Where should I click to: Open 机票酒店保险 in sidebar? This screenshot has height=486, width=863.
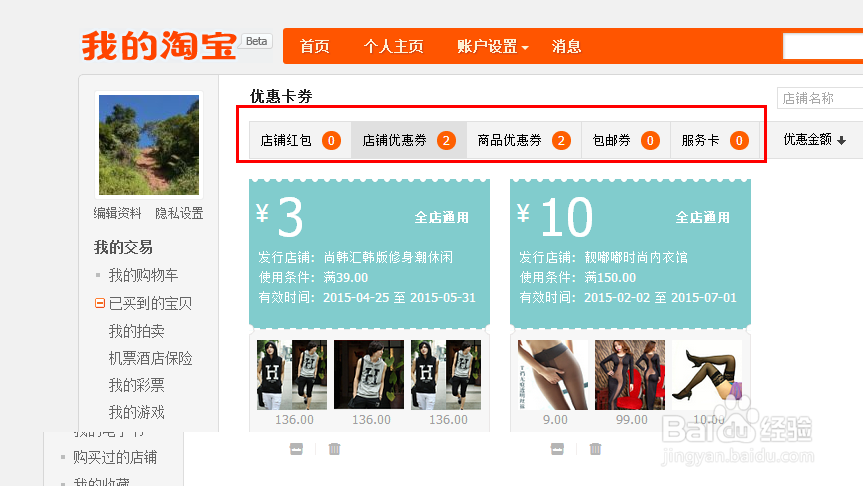(x=150, y=358)
